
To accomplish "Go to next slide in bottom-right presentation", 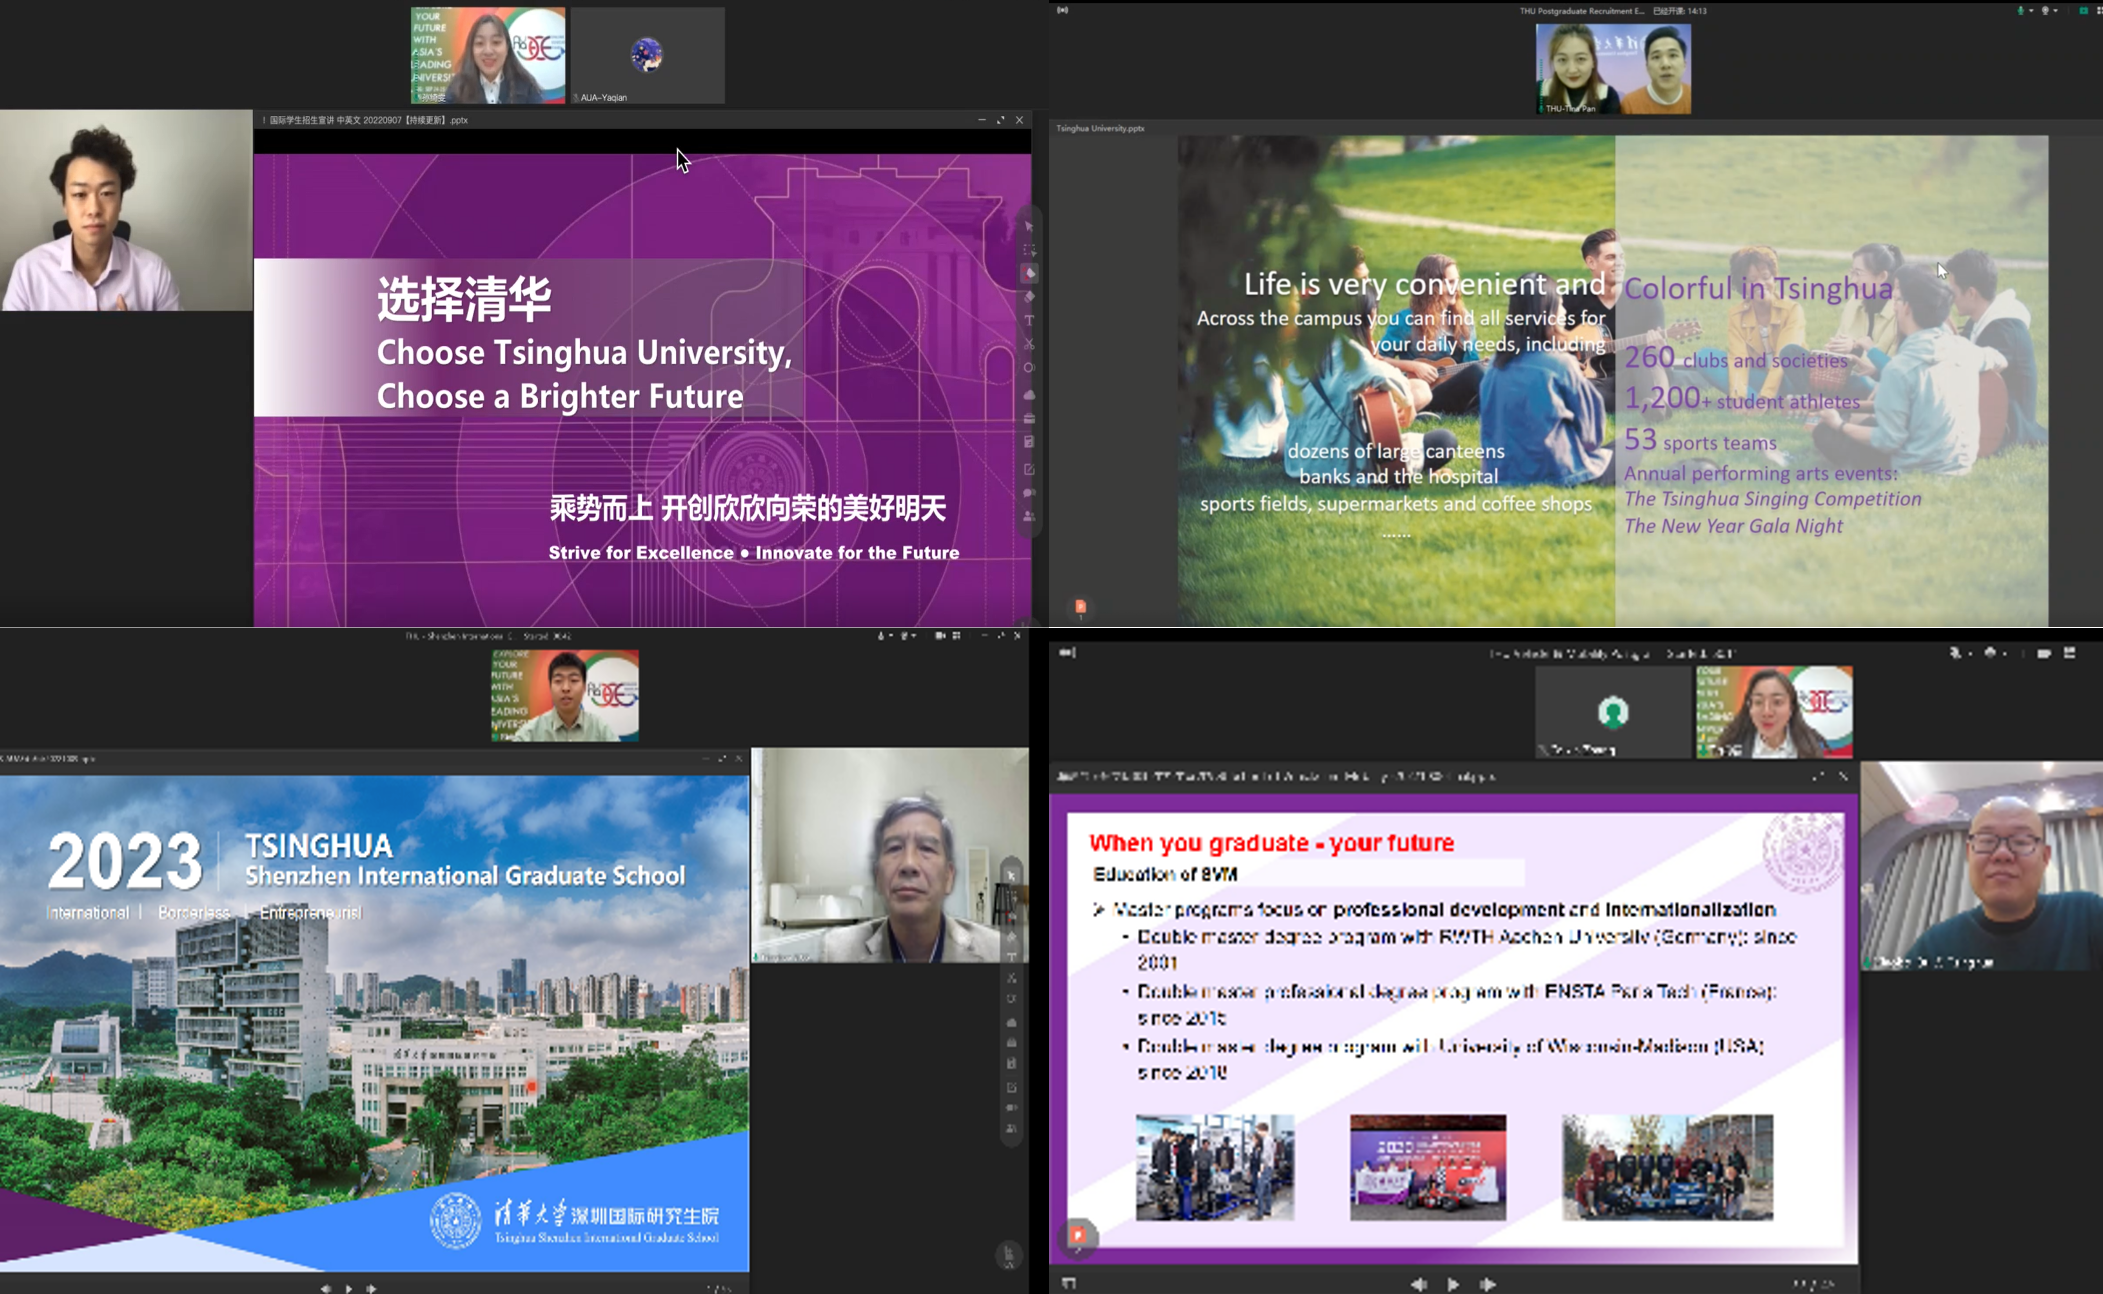I will (1488, 1284).
